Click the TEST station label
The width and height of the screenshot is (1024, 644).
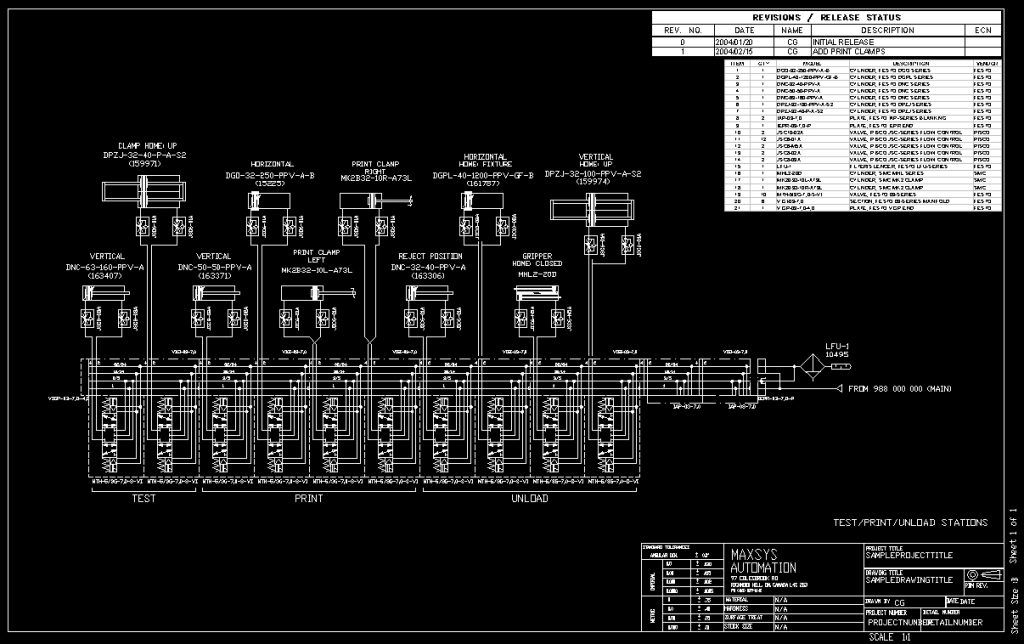(144, 498)
